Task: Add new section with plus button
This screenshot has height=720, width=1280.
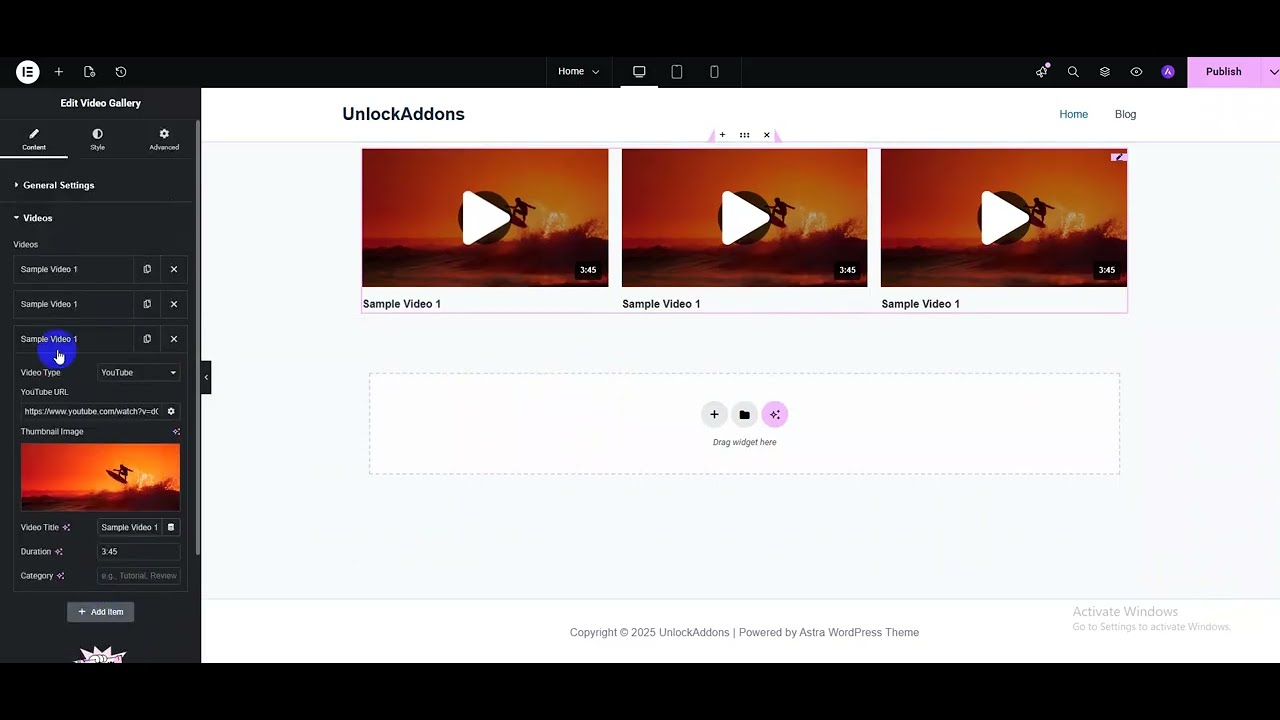Action: (x=714, y=414)
